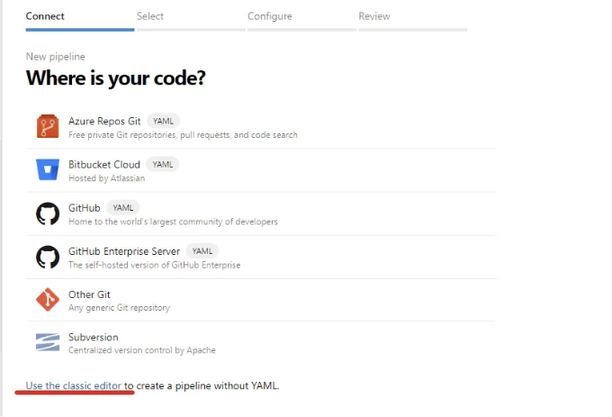Viewport: 612px width, 417px height.
Task: Click YAML badge beside GitHub Enterprise Server
Action: [202, 251]
